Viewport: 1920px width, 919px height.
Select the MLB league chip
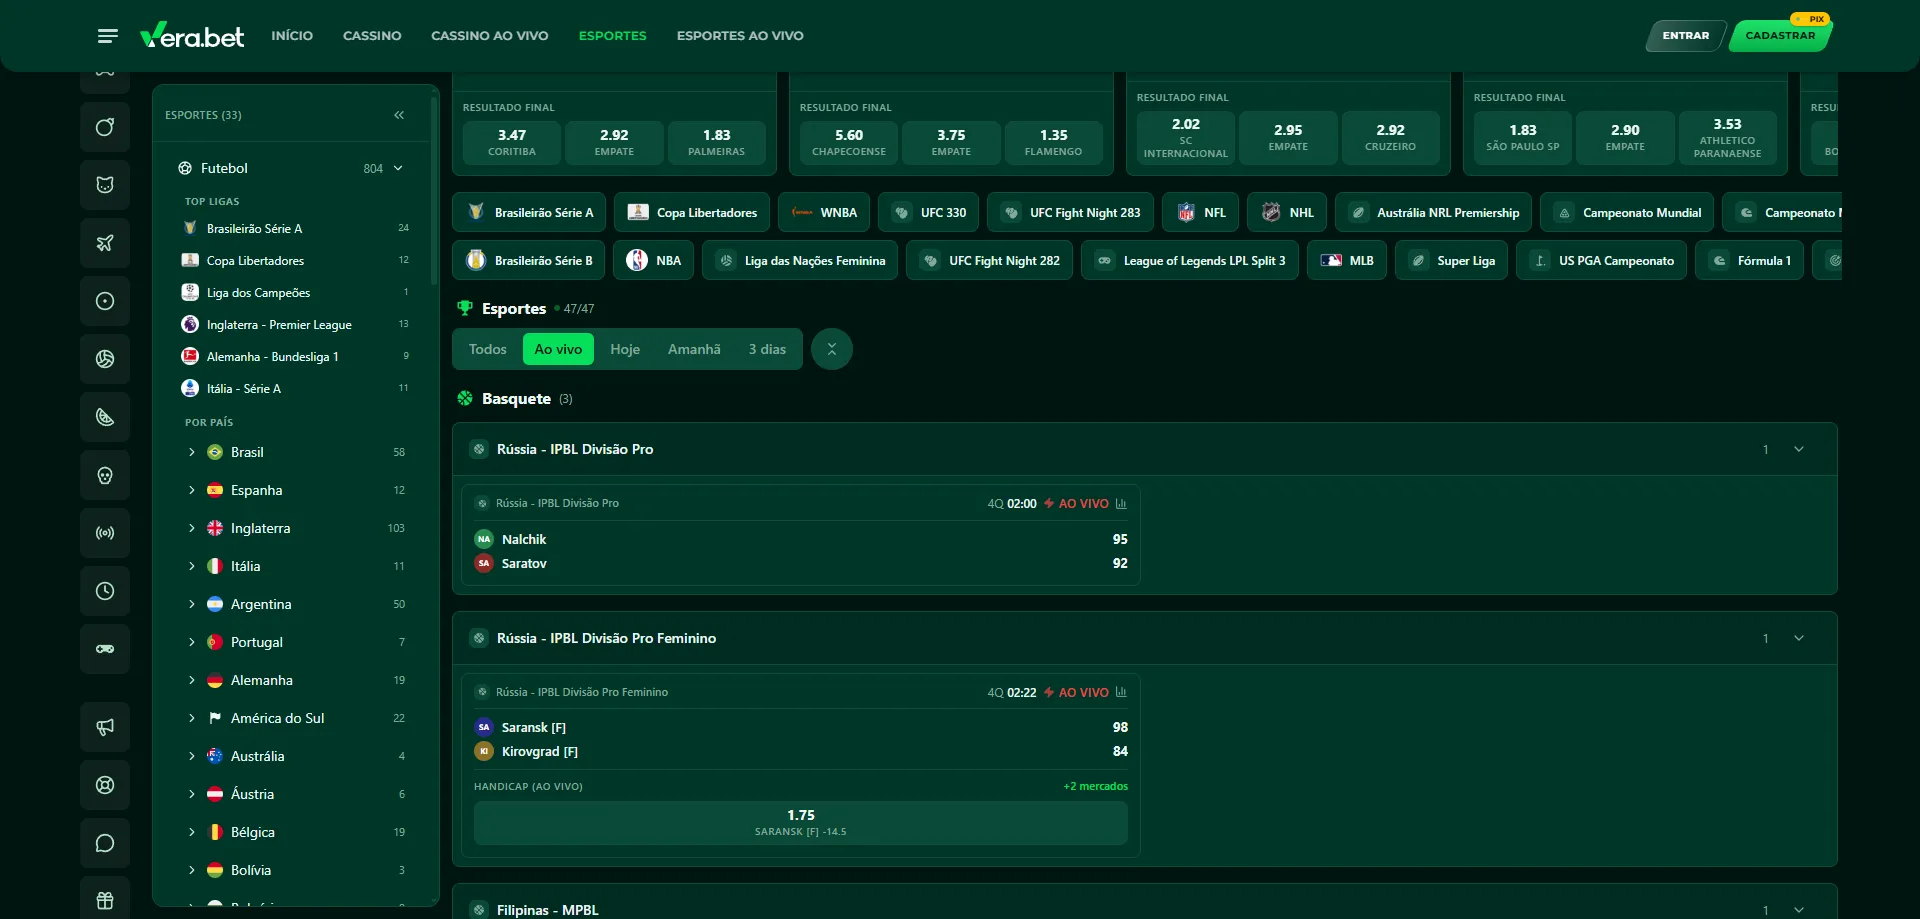[1347, 260]
